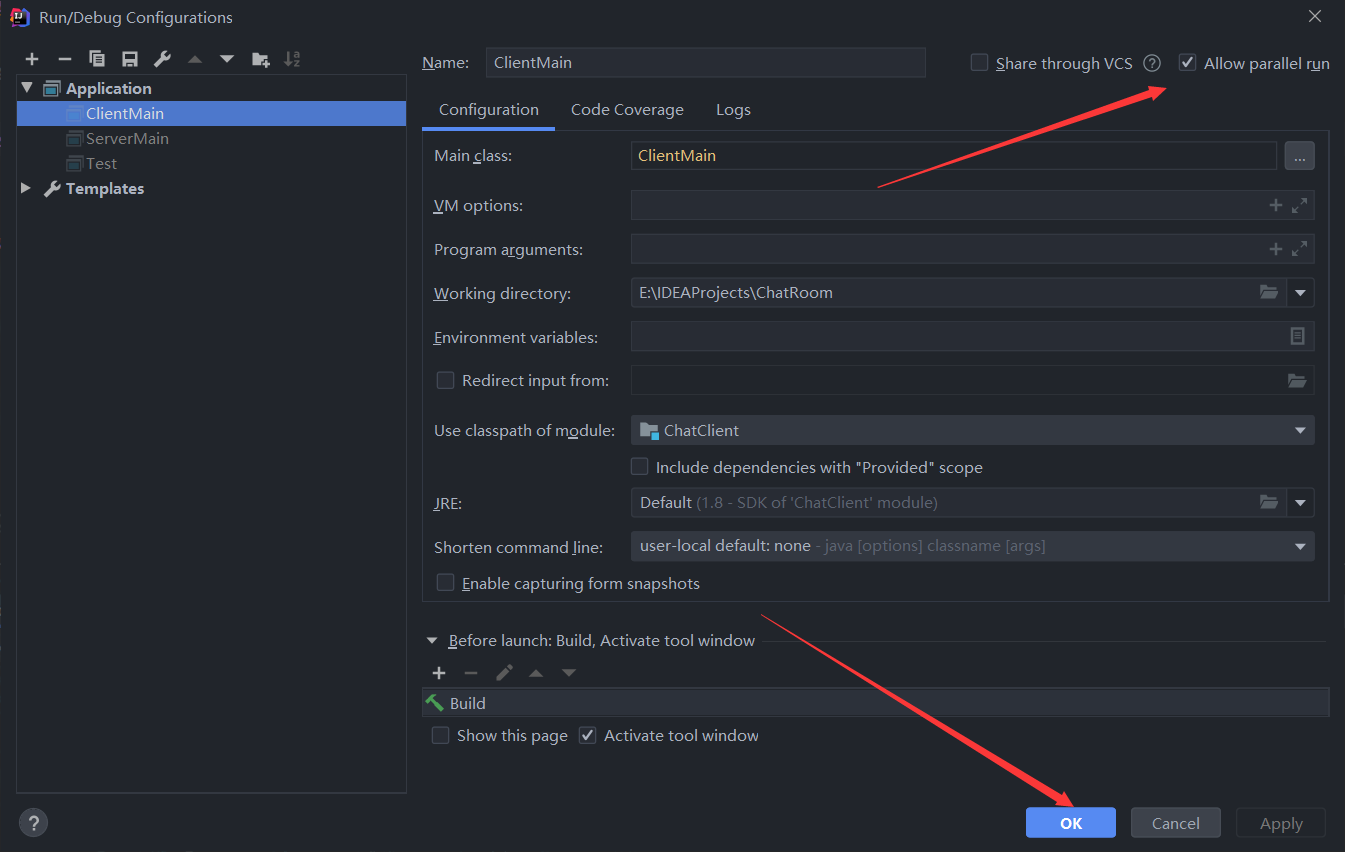This screenshot has height=852, width=1345.
Task: Open help question mark button at bottom left
Action: pos(33,823)
